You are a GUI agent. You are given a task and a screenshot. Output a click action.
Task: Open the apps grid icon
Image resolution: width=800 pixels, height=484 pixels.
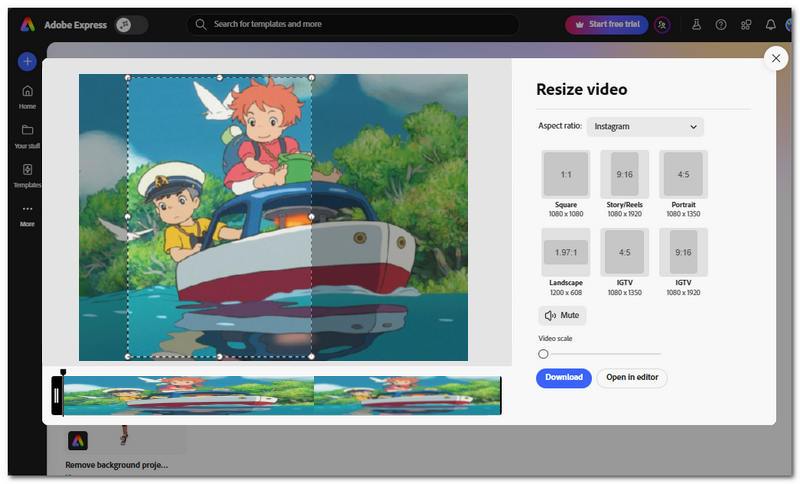(745, 24)
